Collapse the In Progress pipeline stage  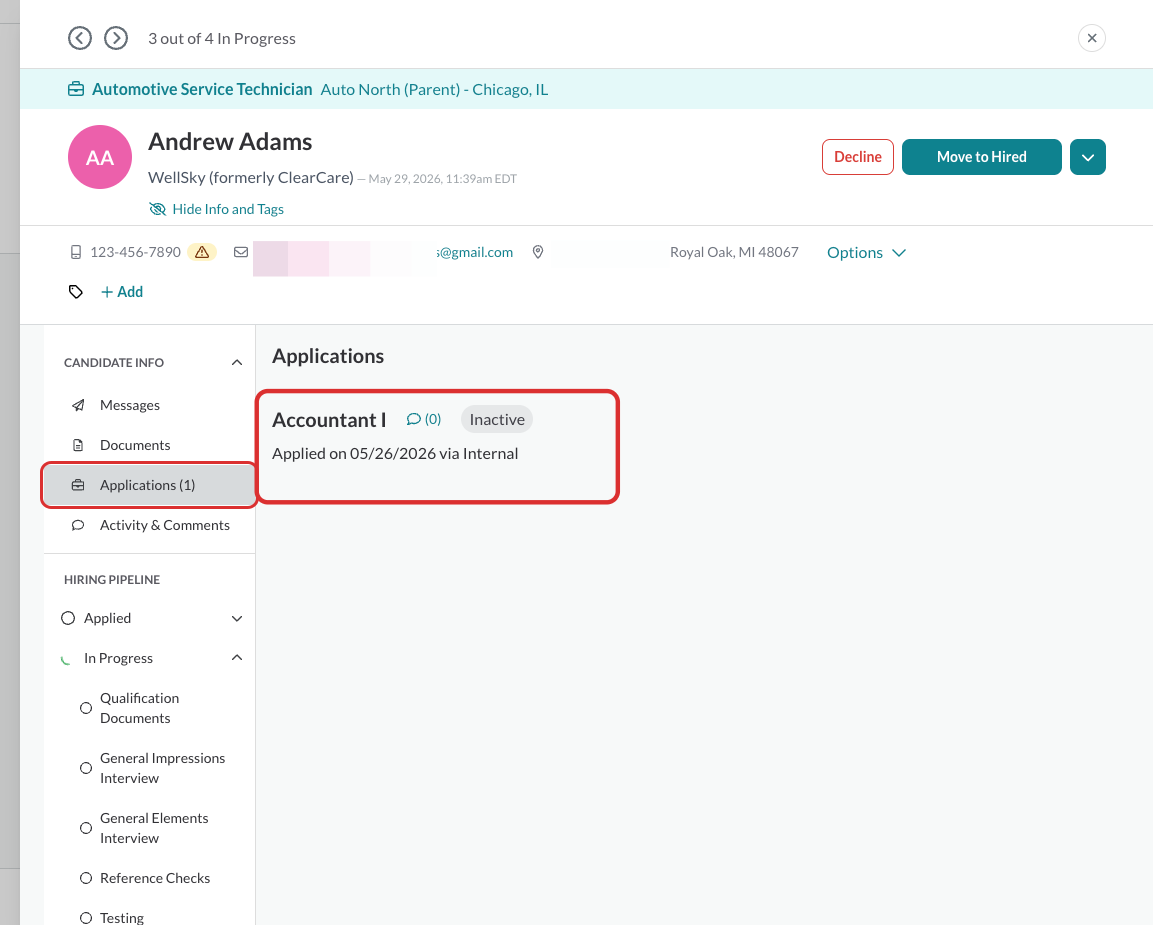click(237, 658)
